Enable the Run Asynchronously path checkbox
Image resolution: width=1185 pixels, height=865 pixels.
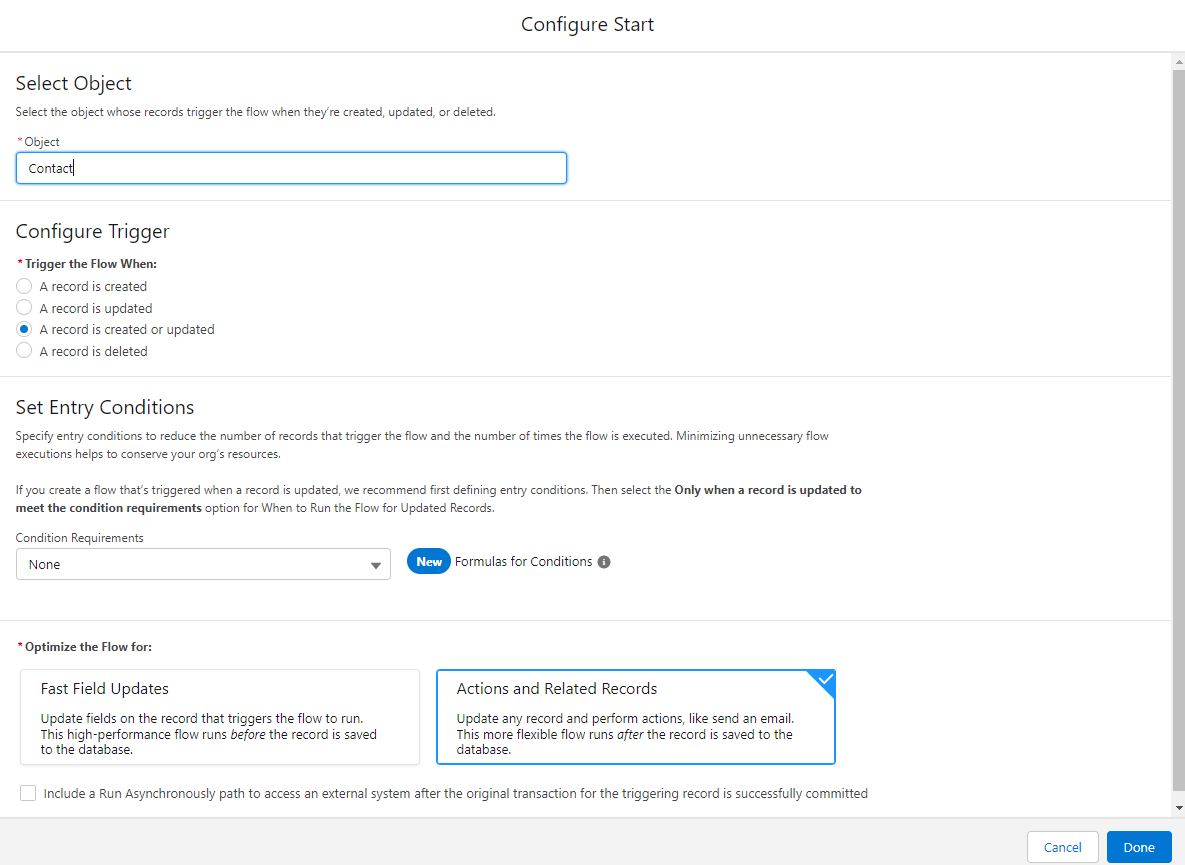pyautogui.click(x=28, y=794)
